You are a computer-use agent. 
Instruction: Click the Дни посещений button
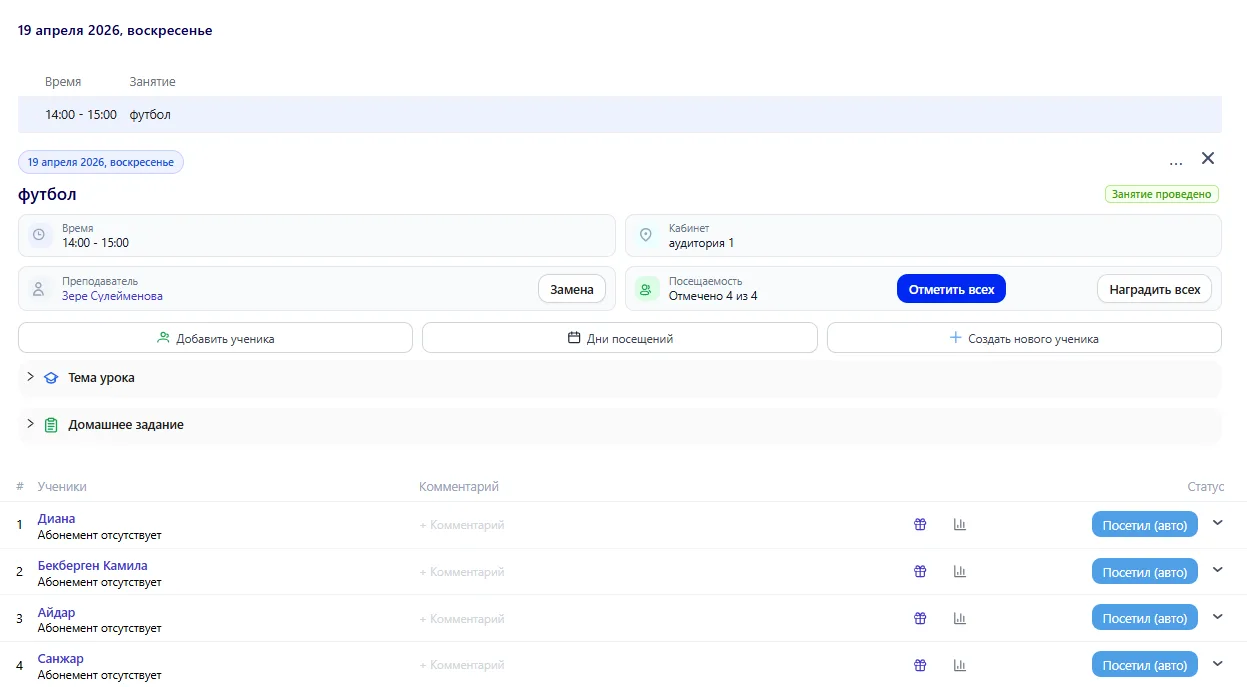tap(619, 338)
